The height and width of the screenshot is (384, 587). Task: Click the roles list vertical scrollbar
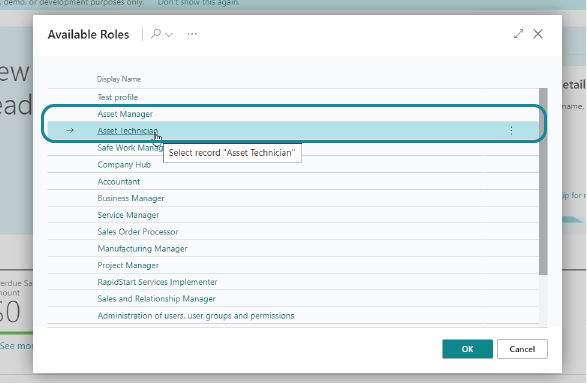tap(543, 182)
